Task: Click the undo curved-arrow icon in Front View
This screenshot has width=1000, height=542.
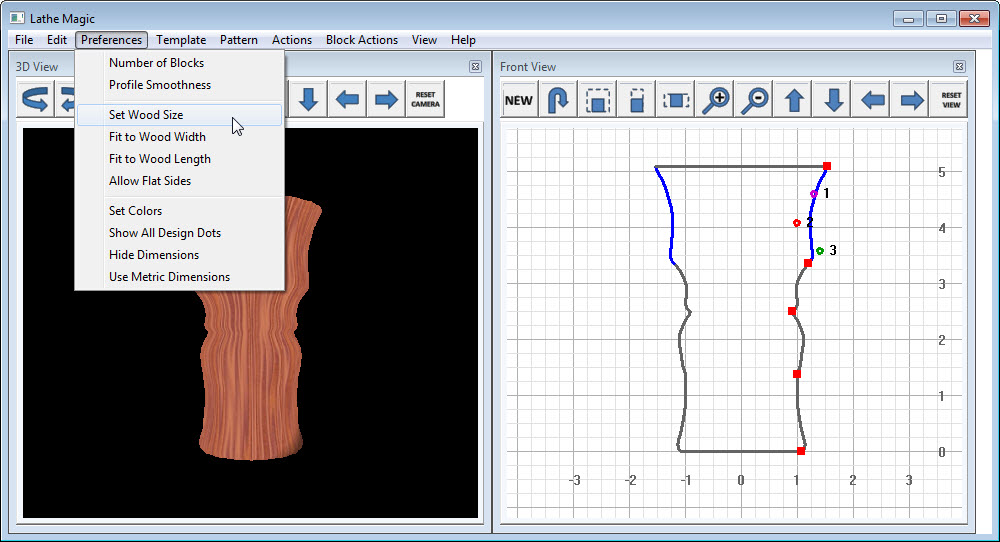Action: tap(559, 100)
